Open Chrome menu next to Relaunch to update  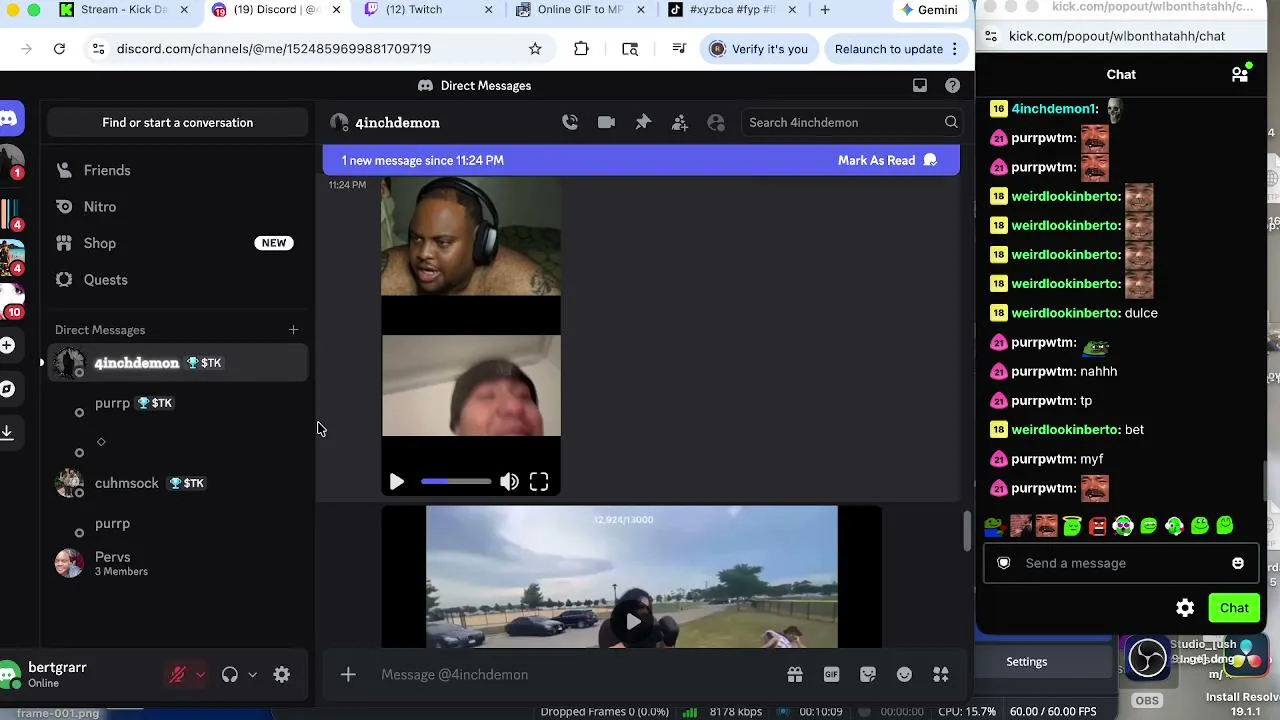(955, 49)
